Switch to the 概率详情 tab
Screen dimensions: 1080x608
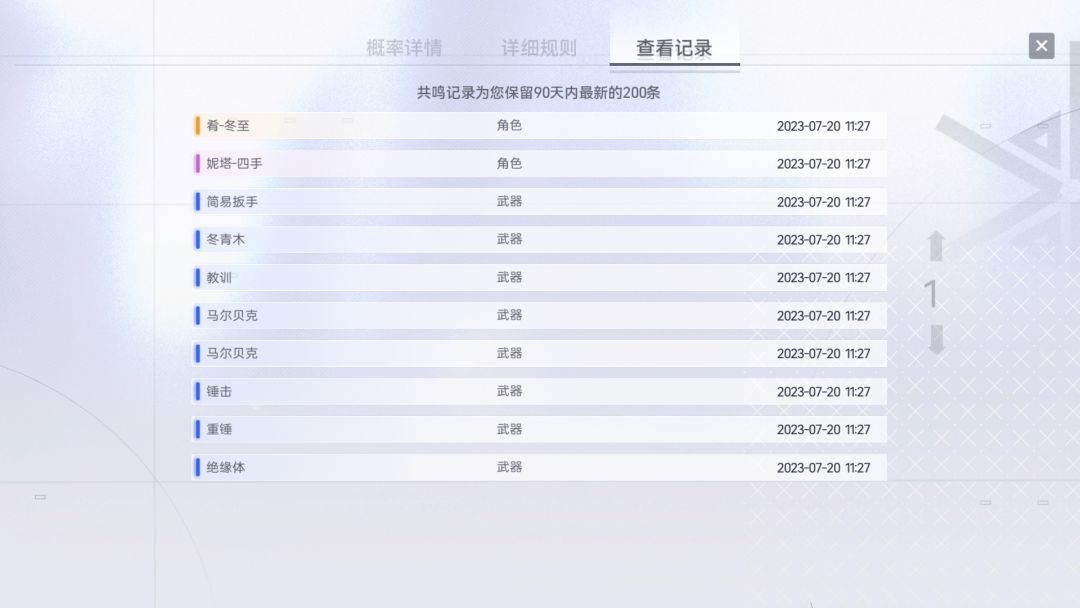404,48
